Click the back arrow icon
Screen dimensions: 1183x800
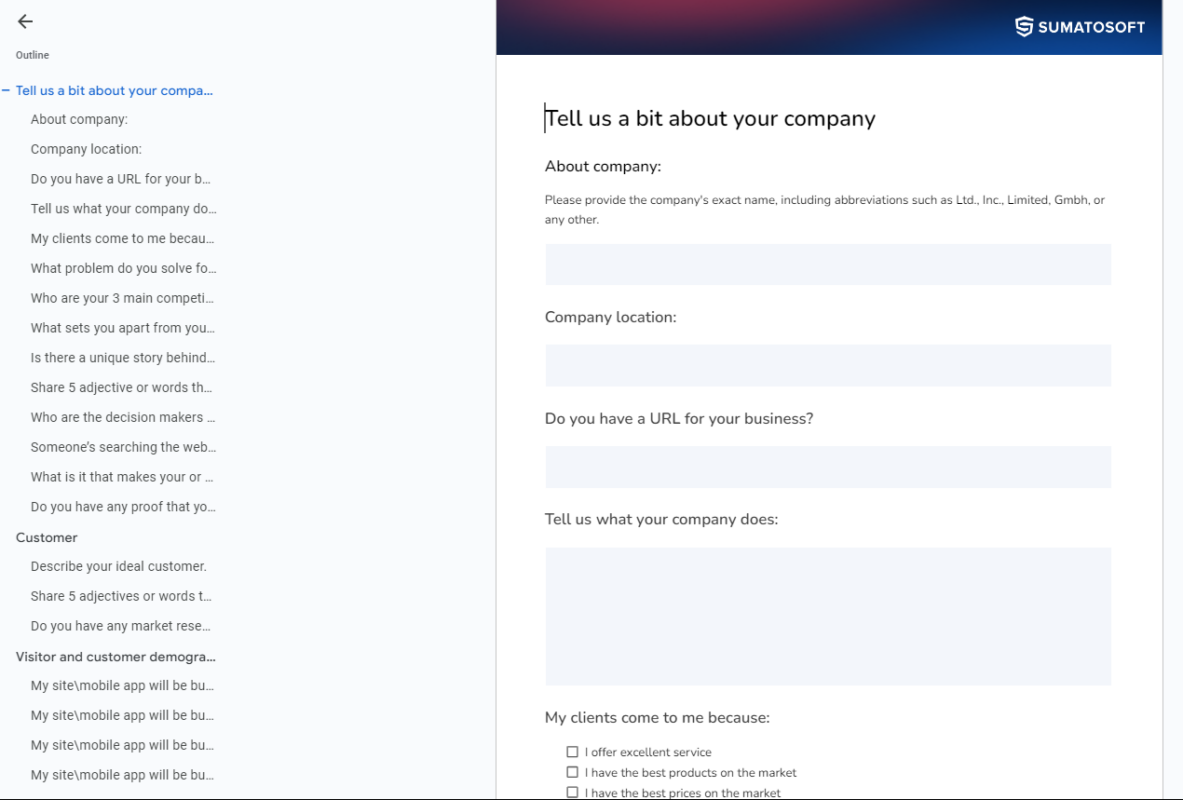click(24, 21)
